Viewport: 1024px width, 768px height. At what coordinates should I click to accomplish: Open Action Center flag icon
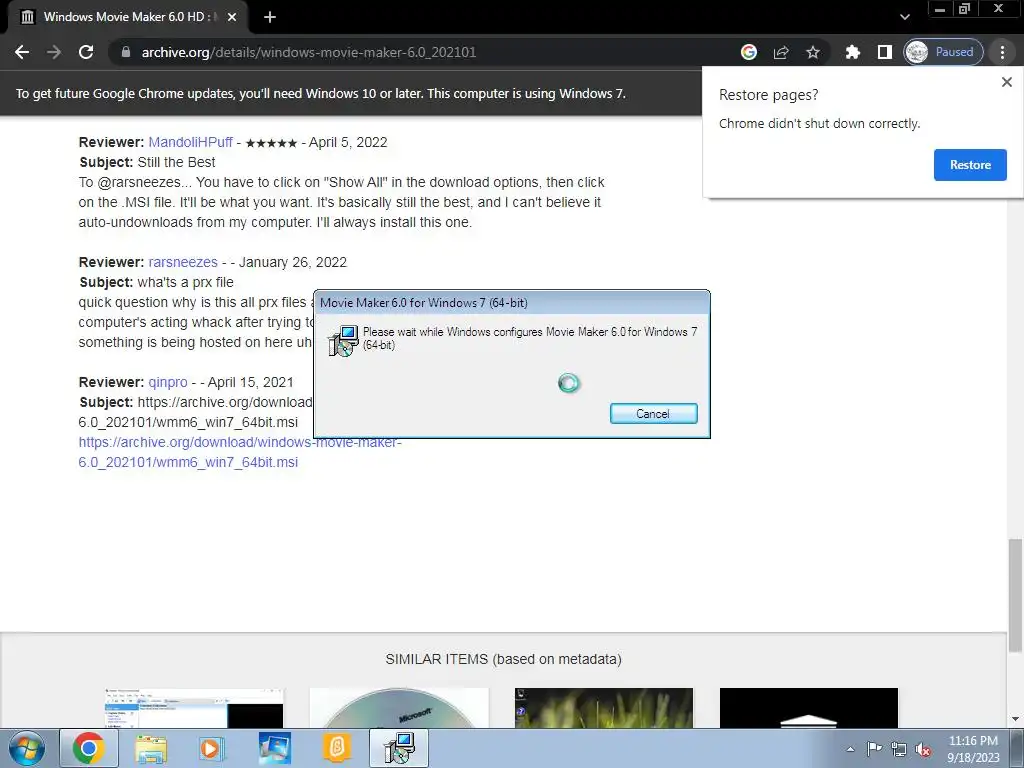pyautogui.click(x=874, y=749)
